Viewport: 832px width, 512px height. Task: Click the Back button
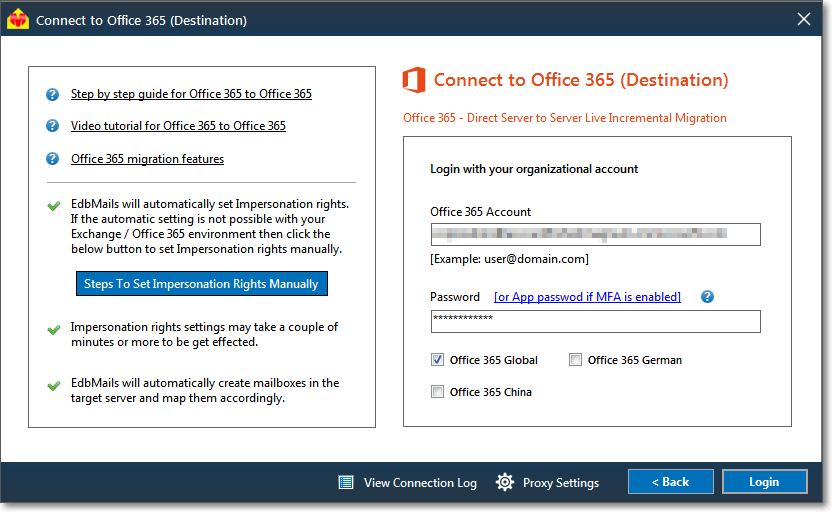pos(671,482)
